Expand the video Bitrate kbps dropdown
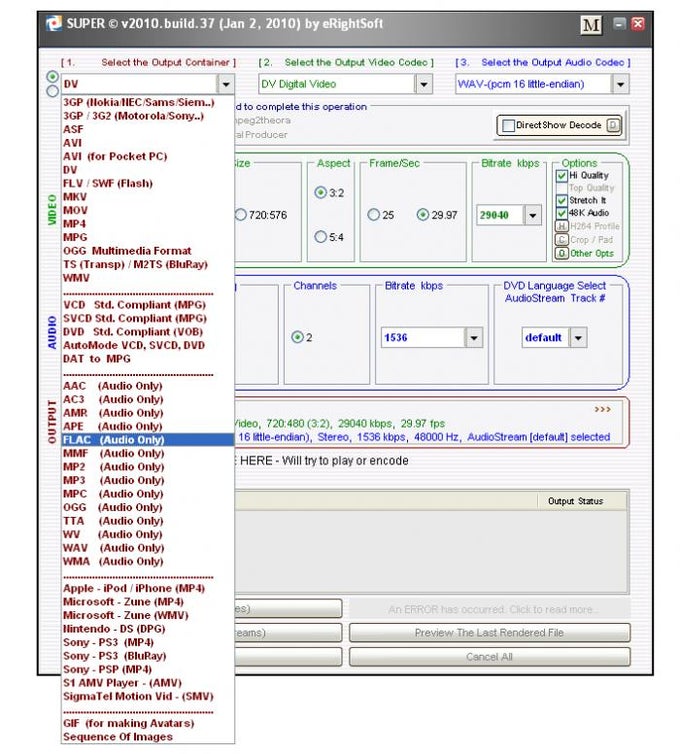Screen dimensions: 680x754 [x=532, y=215]
